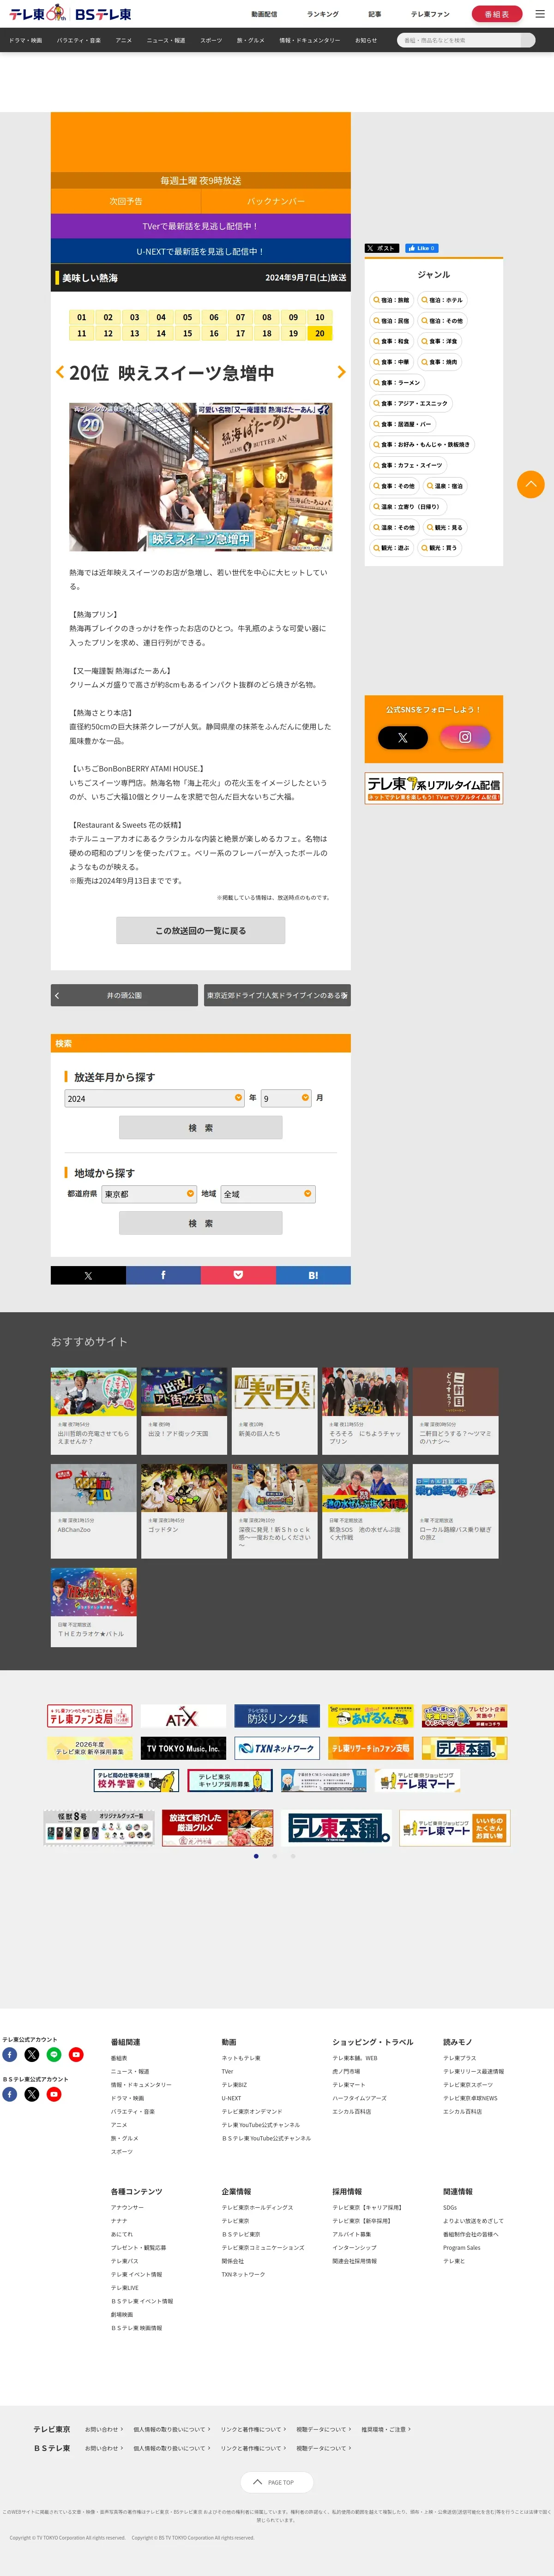Screen dimensions: 554x2576
Task: Click the BSテレ東 logo in the header
Action: (x=103, y=14)
